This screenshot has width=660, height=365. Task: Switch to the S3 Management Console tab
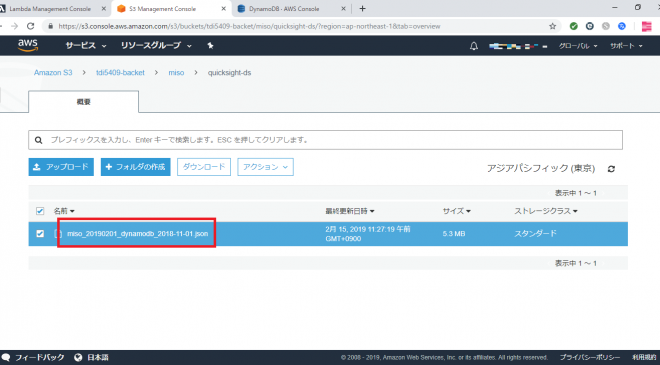pyautogui.click(x=171, y=8)
